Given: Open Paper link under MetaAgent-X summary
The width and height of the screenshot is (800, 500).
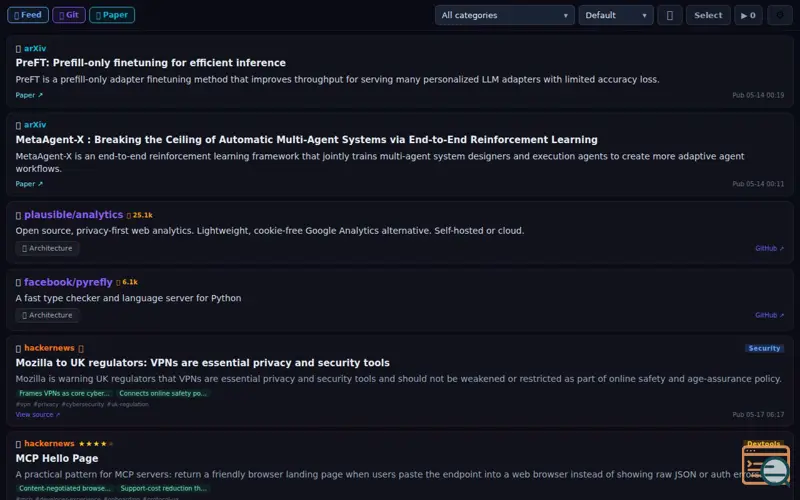Looking at the screenshot, I should 29,184.
